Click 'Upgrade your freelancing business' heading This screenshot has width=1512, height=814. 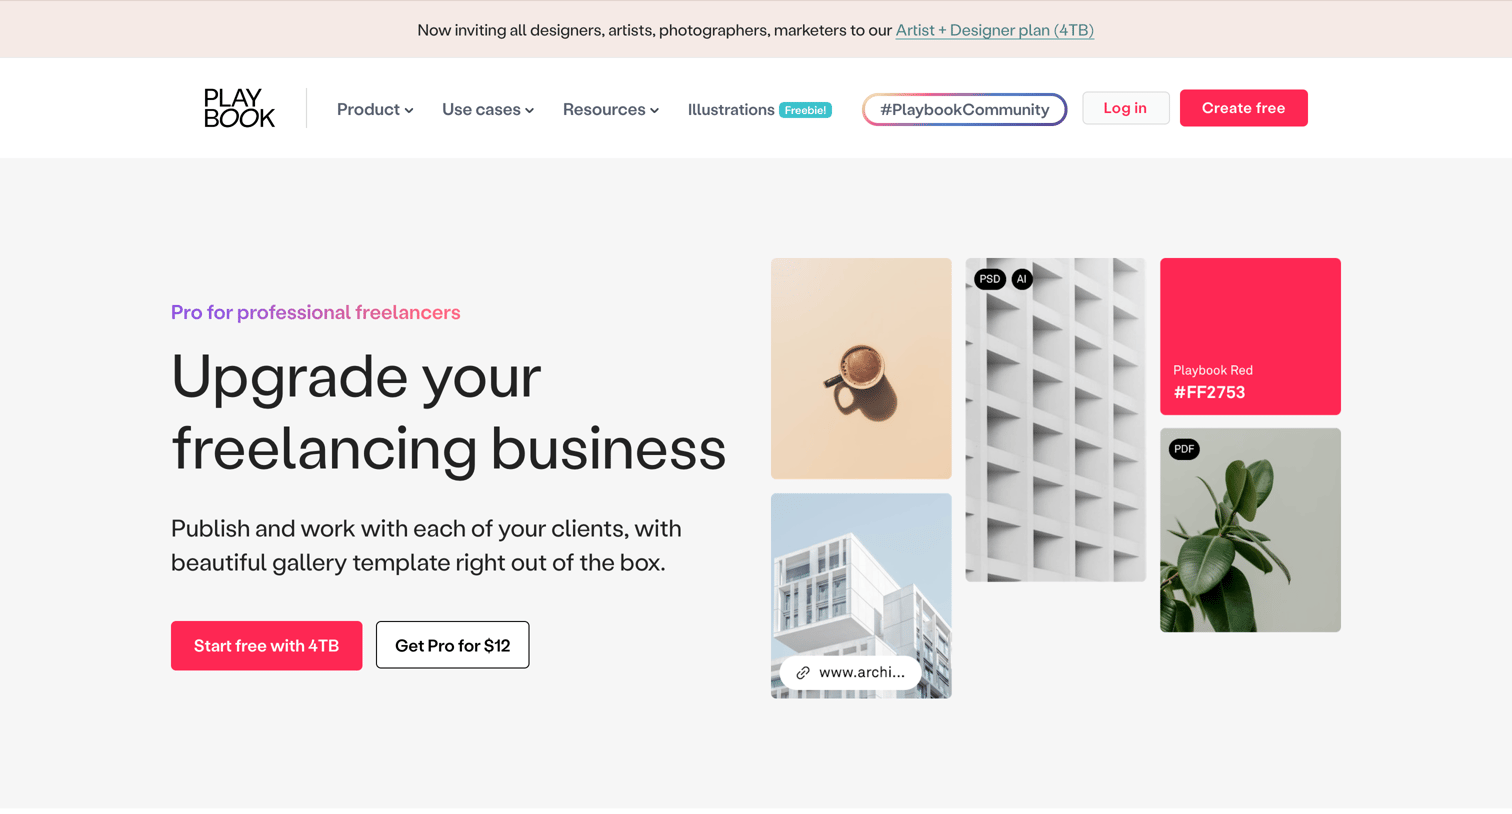(448, 412)
